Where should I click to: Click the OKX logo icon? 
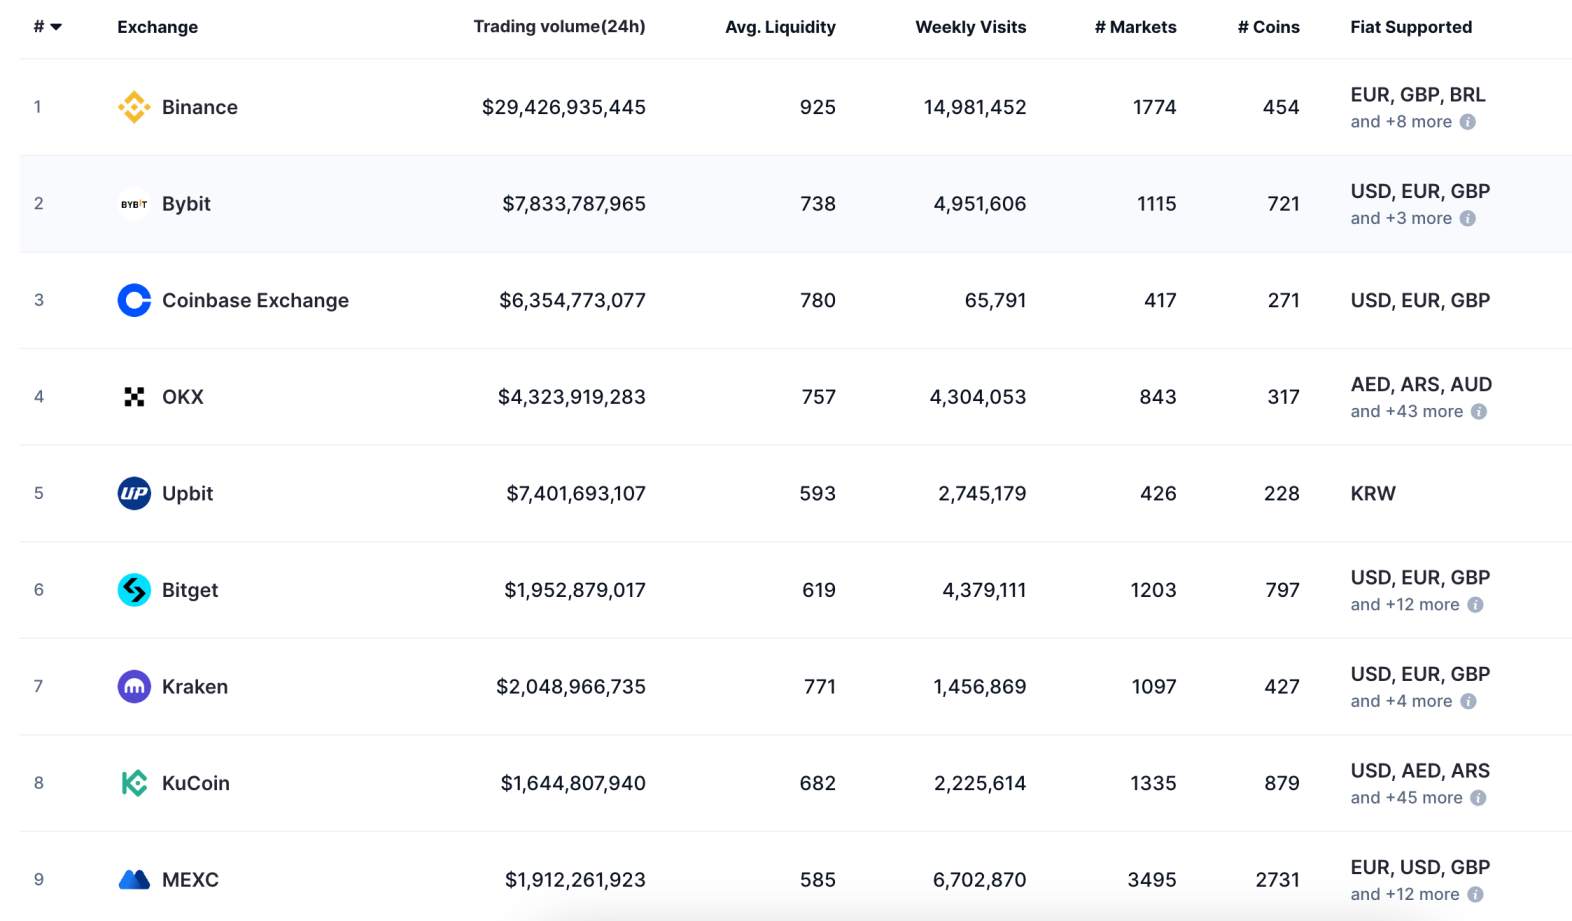134,397
